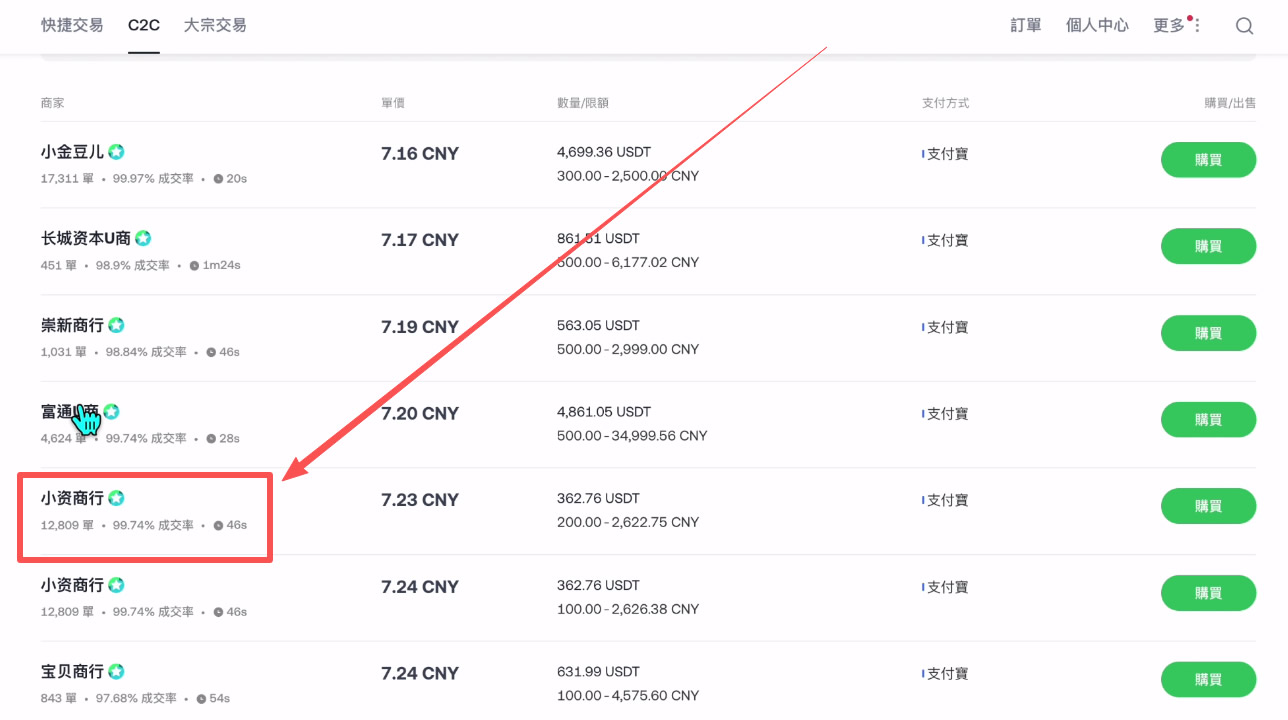
Task: Click clock icon in 长城资本U商 row
Action: click(194, 266)
